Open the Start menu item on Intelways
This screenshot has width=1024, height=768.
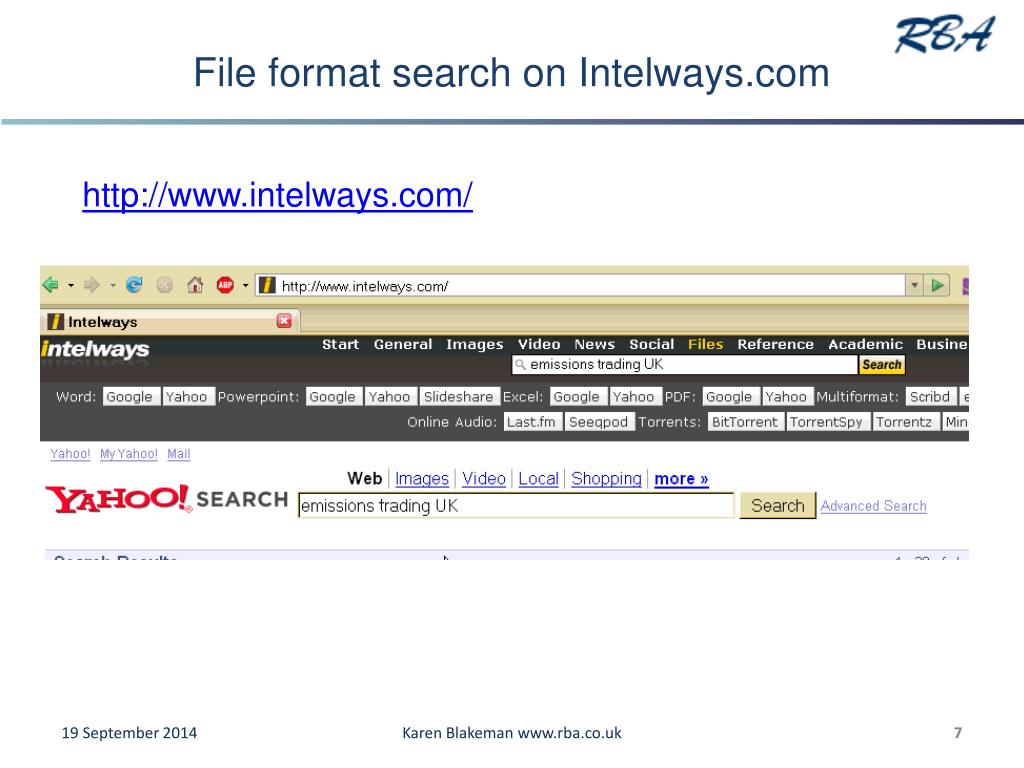[x=340, y=344]
